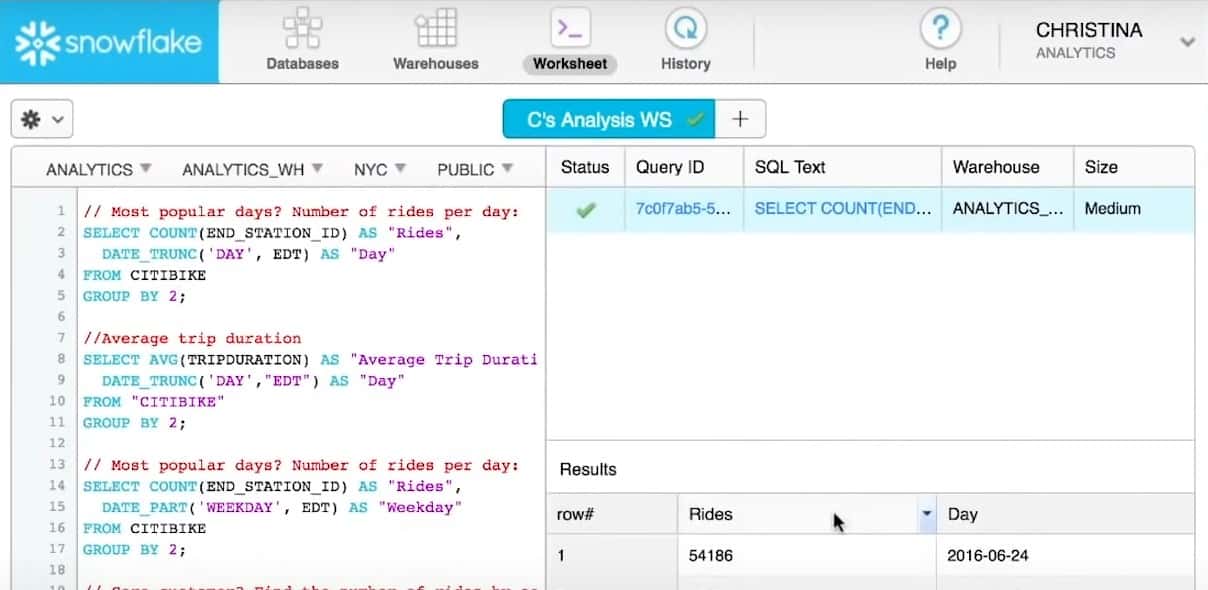This screenshot has width=1208, height=590.
Task: Open SQL Text SELECT COUNT(END link
Action: 843,209
